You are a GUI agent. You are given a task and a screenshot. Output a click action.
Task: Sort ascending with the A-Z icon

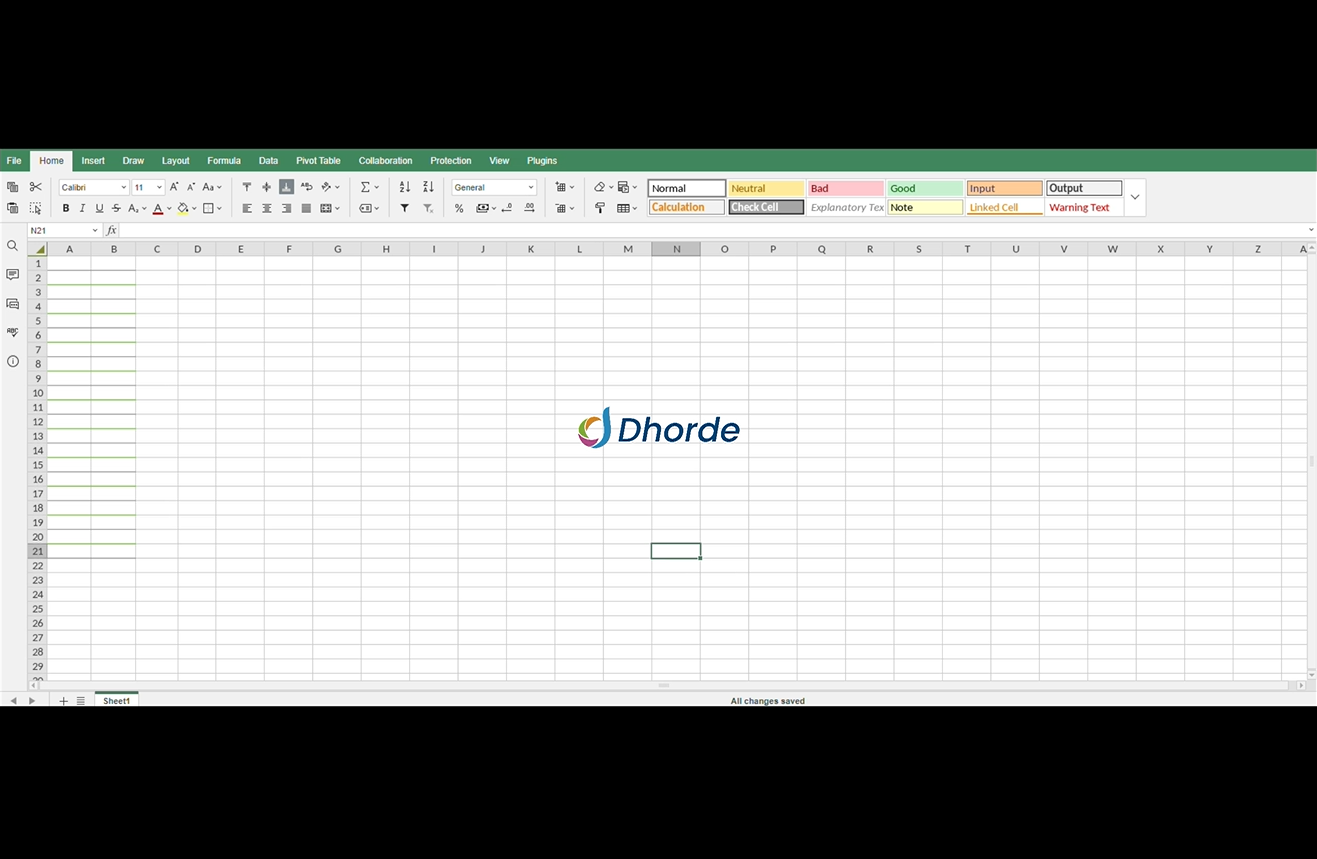pyautogui.click(x=404, y=187)
